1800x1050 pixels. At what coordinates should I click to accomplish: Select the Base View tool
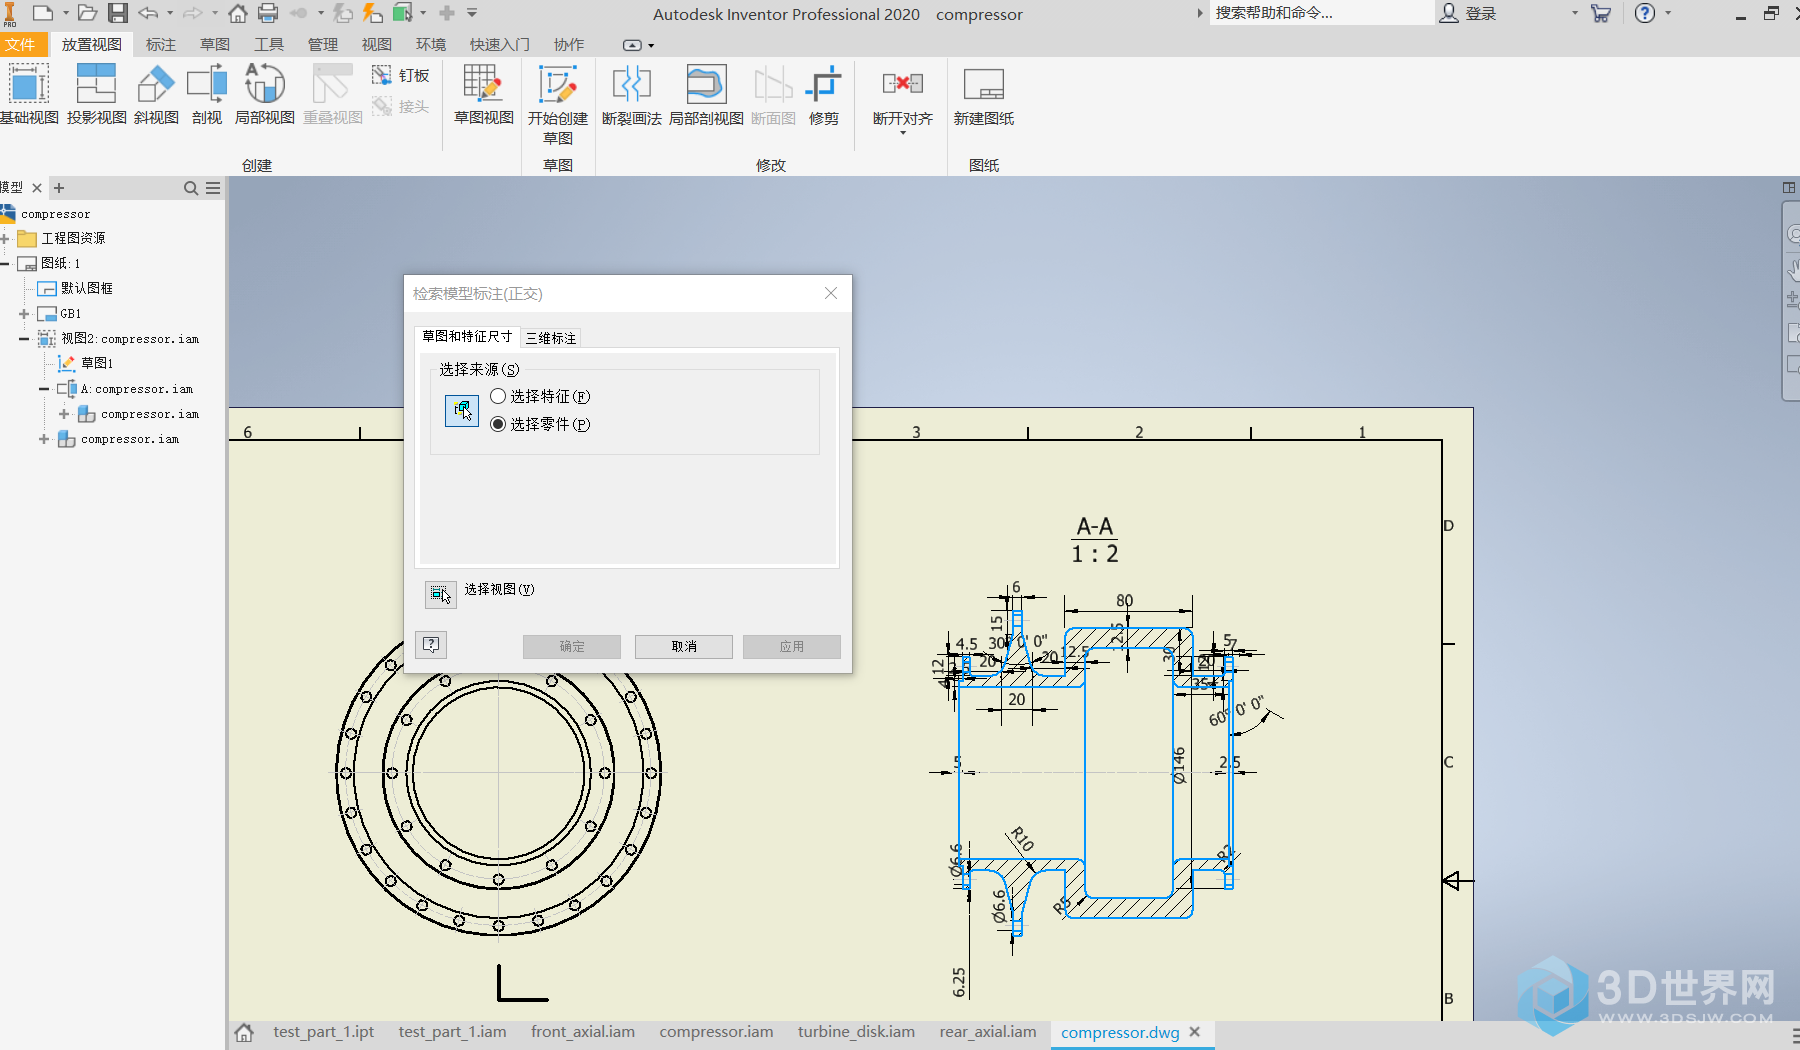[x=29, y=95]
